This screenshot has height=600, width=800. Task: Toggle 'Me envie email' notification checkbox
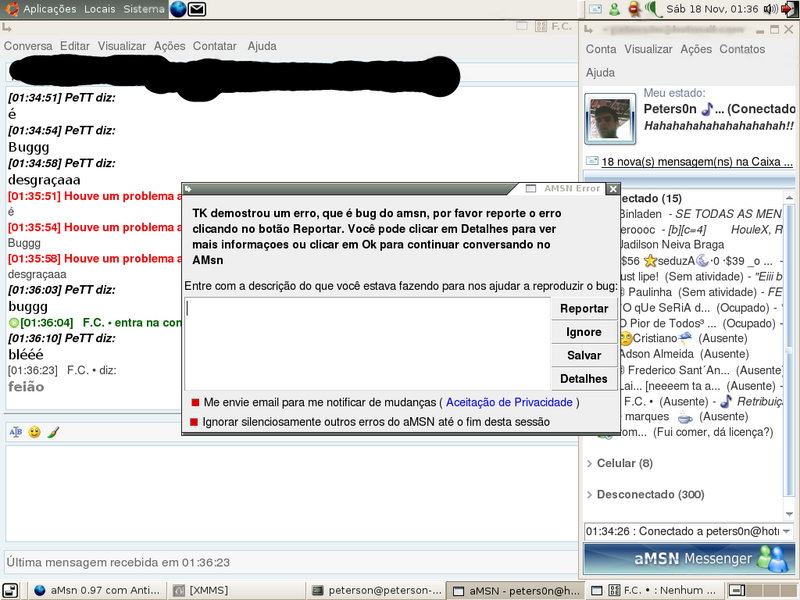pyautogui.click(x=195, y=403)
